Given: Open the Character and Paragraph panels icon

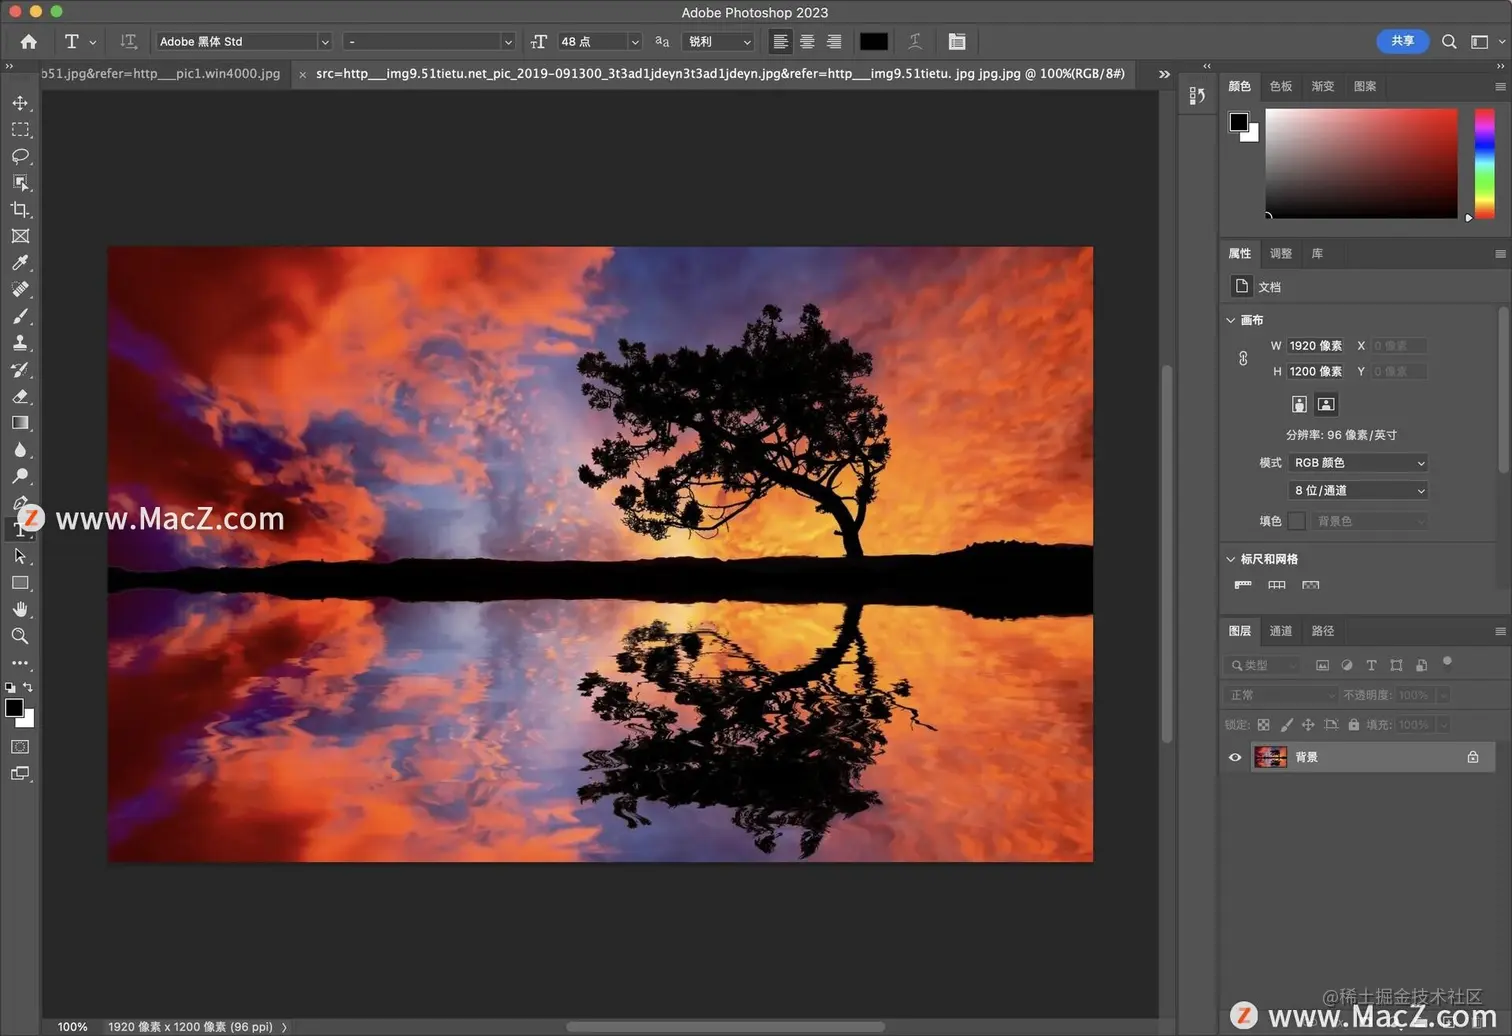Looking at the screenshot, I should pos(957,41).
